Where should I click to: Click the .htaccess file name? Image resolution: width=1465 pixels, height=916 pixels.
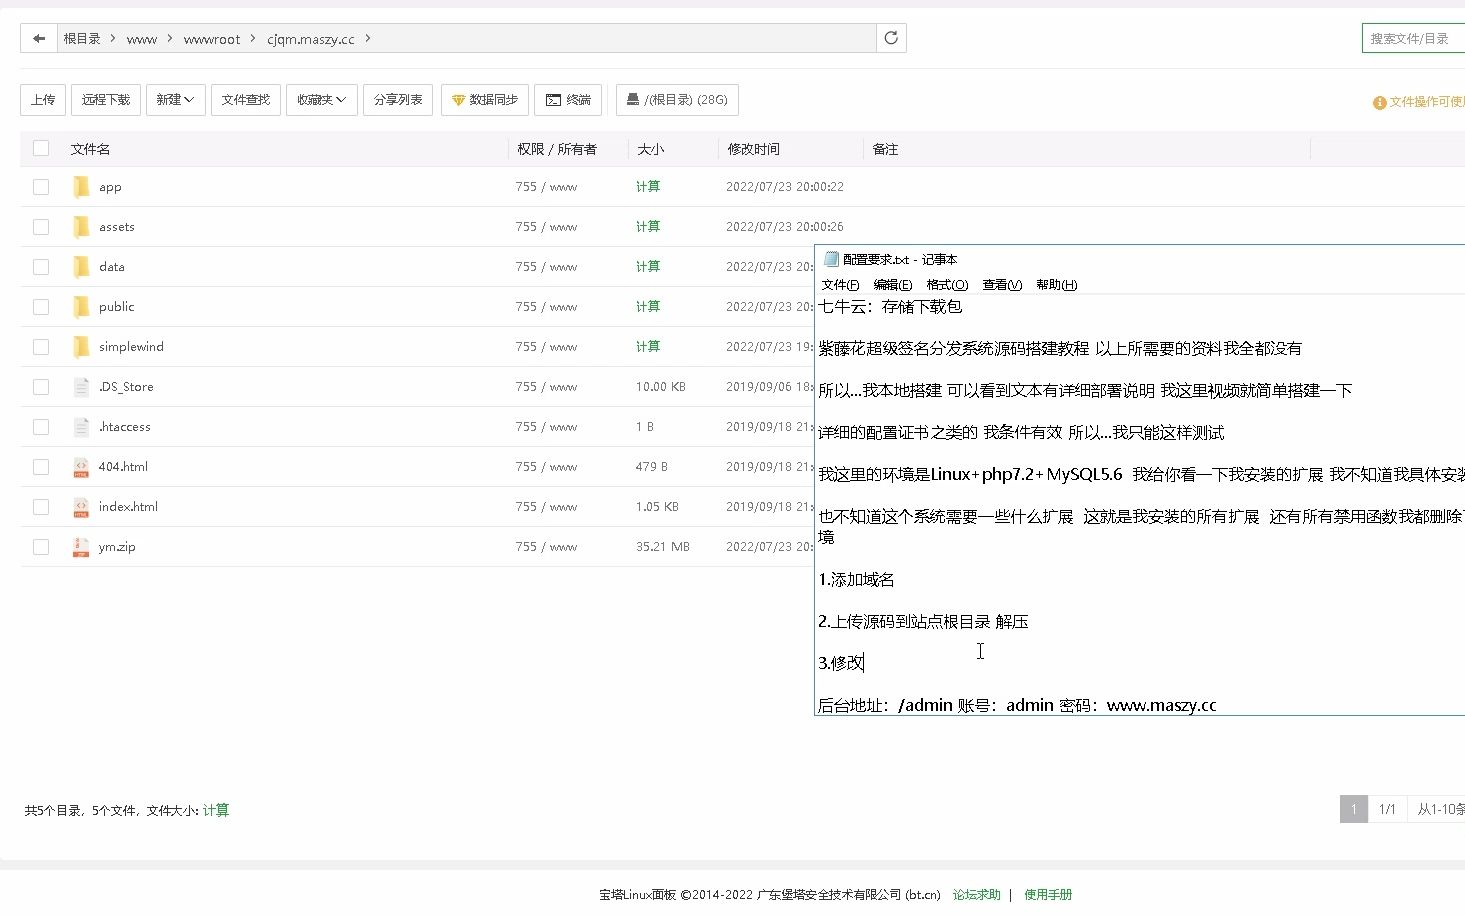point(125,427)
